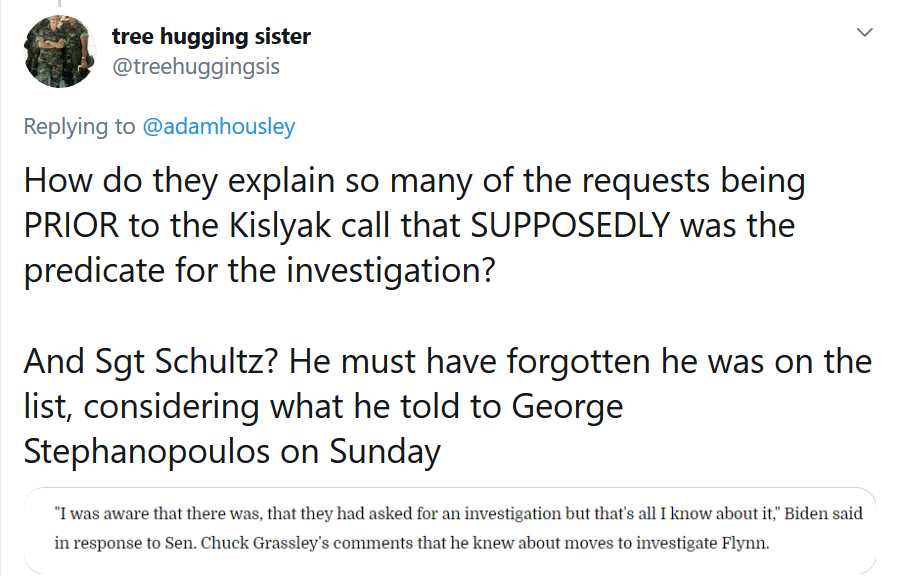
Task: Click the Sgt Schultz paragraph text
Action: pos(440,406)
